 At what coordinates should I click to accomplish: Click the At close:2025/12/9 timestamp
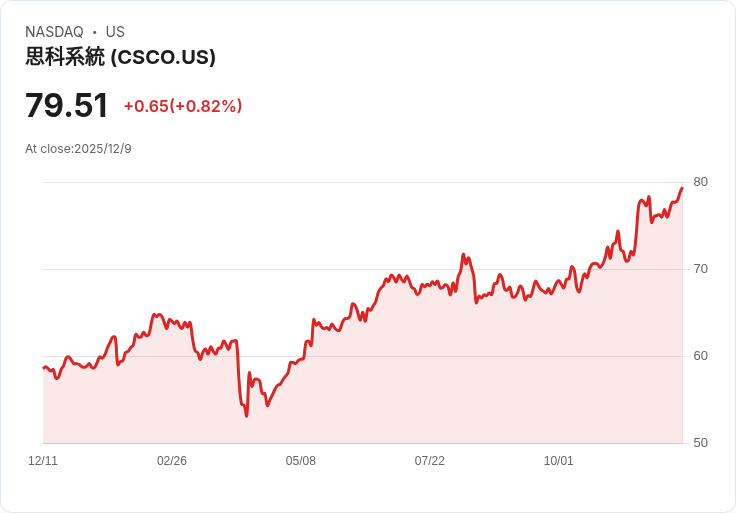tap(78, 149)
